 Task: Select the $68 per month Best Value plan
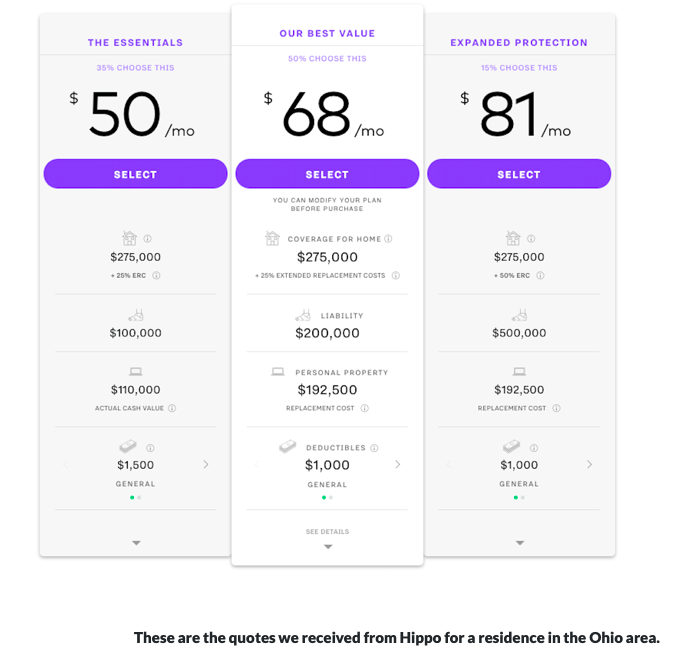(327, 174)
